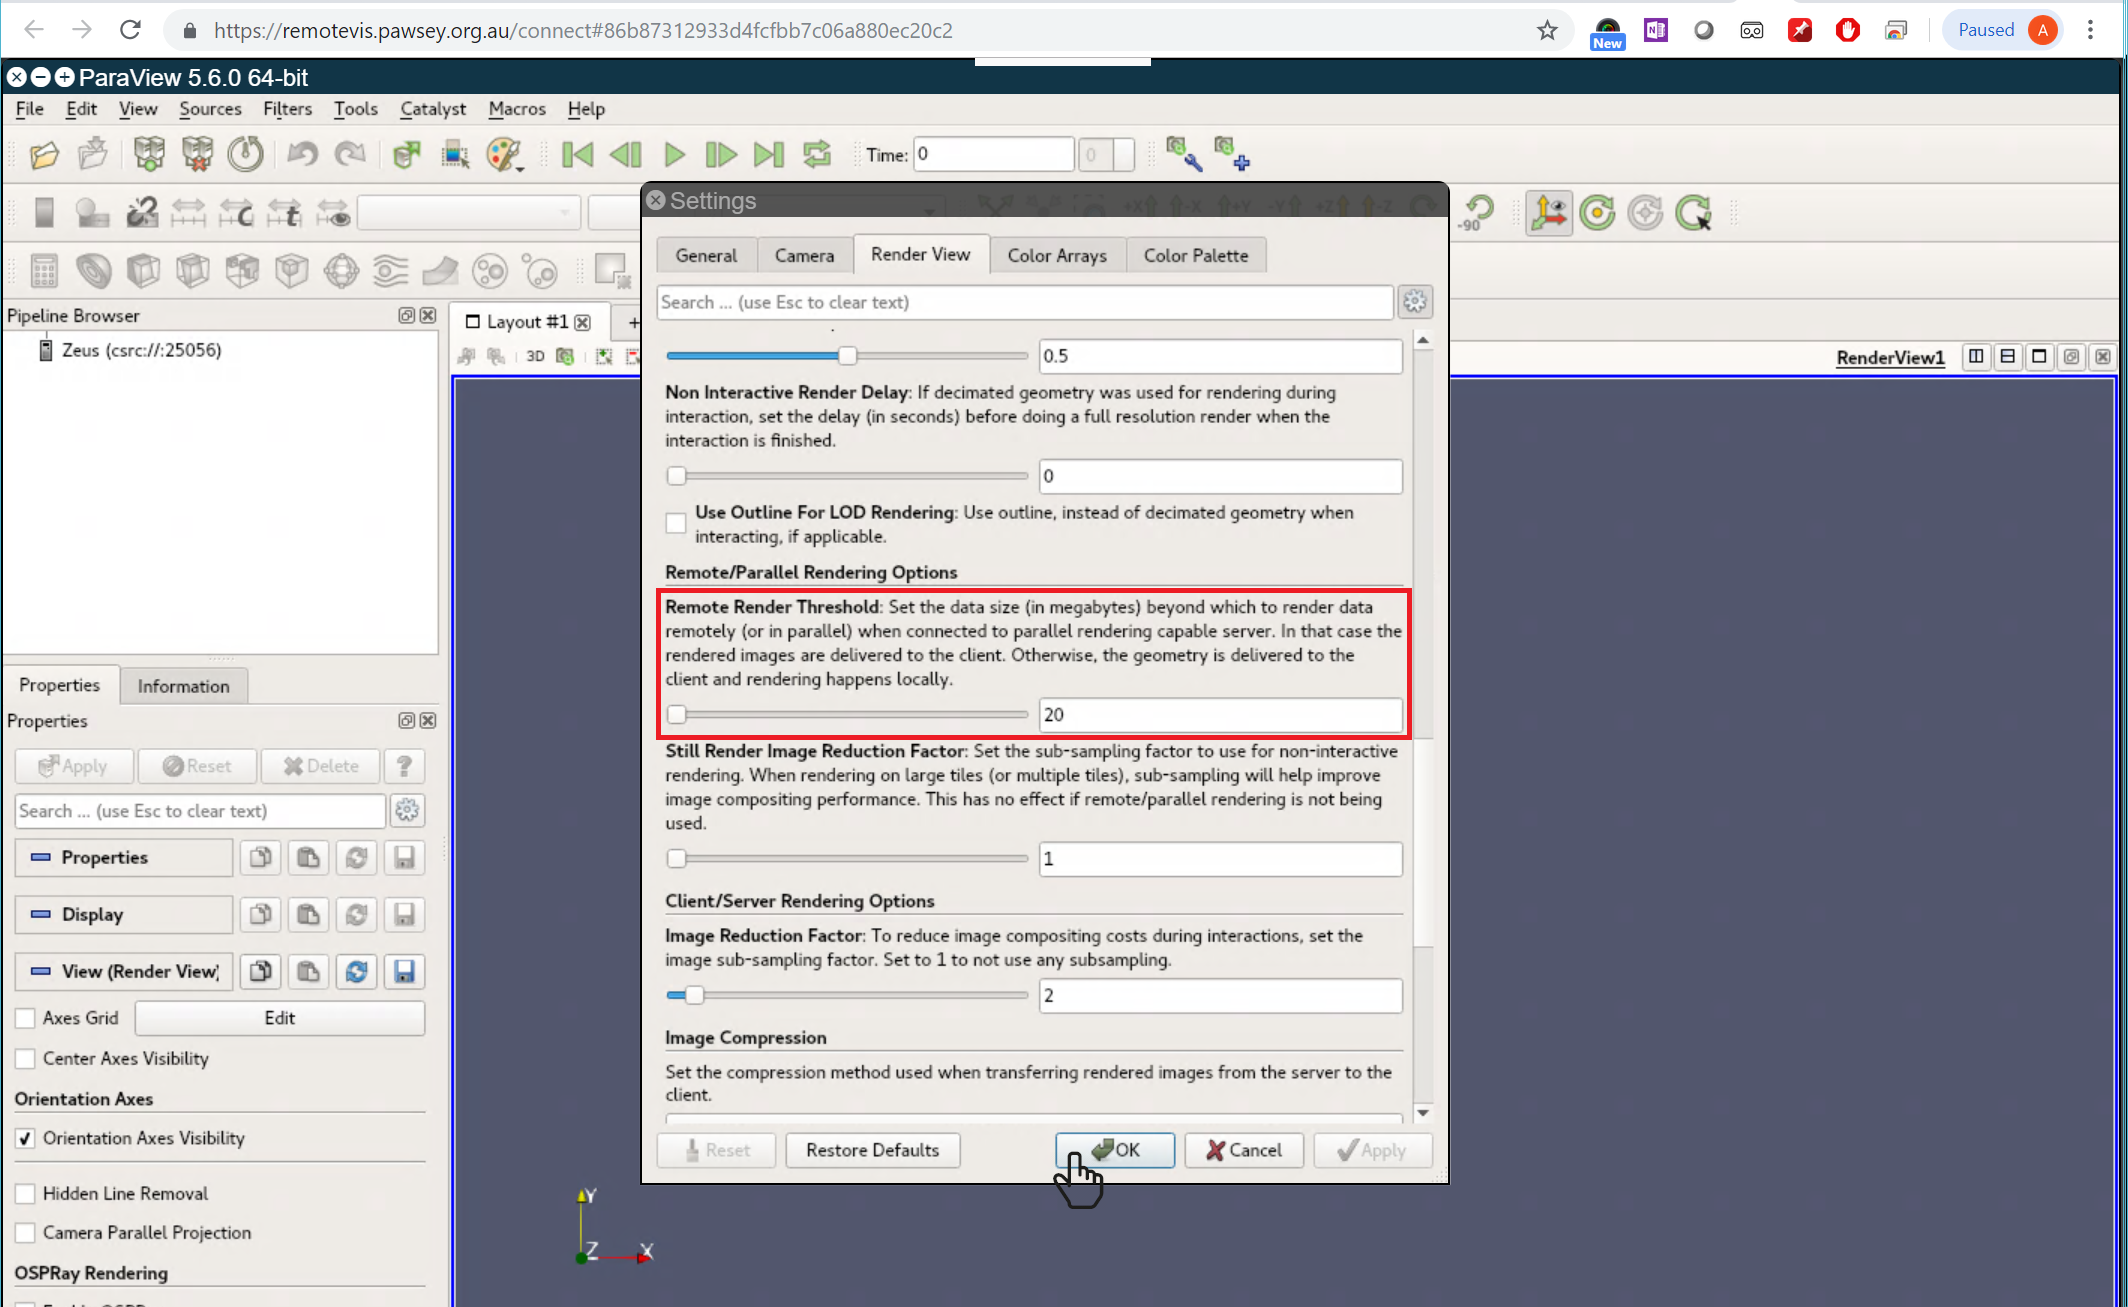Screen dimensions: 2128x1307
Task: Click the bookmark star in browser address bar
Action: 1547,30
